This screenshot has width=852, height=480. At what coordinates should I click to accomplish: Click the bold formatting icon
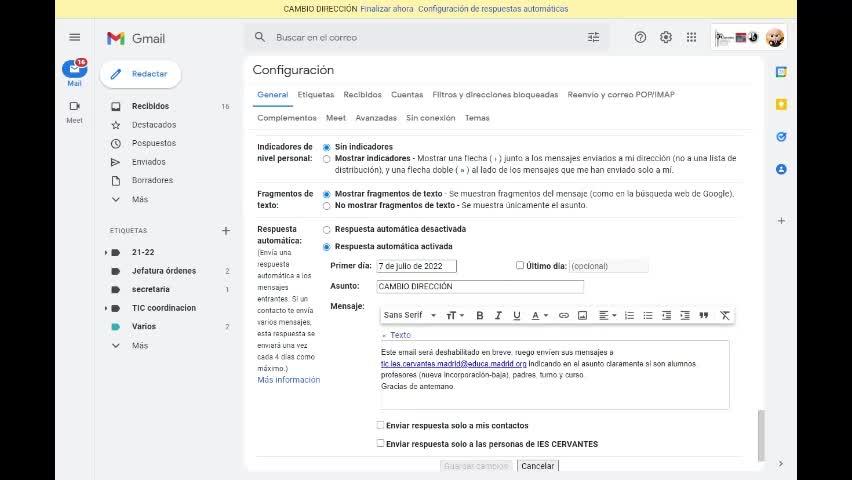479,315
